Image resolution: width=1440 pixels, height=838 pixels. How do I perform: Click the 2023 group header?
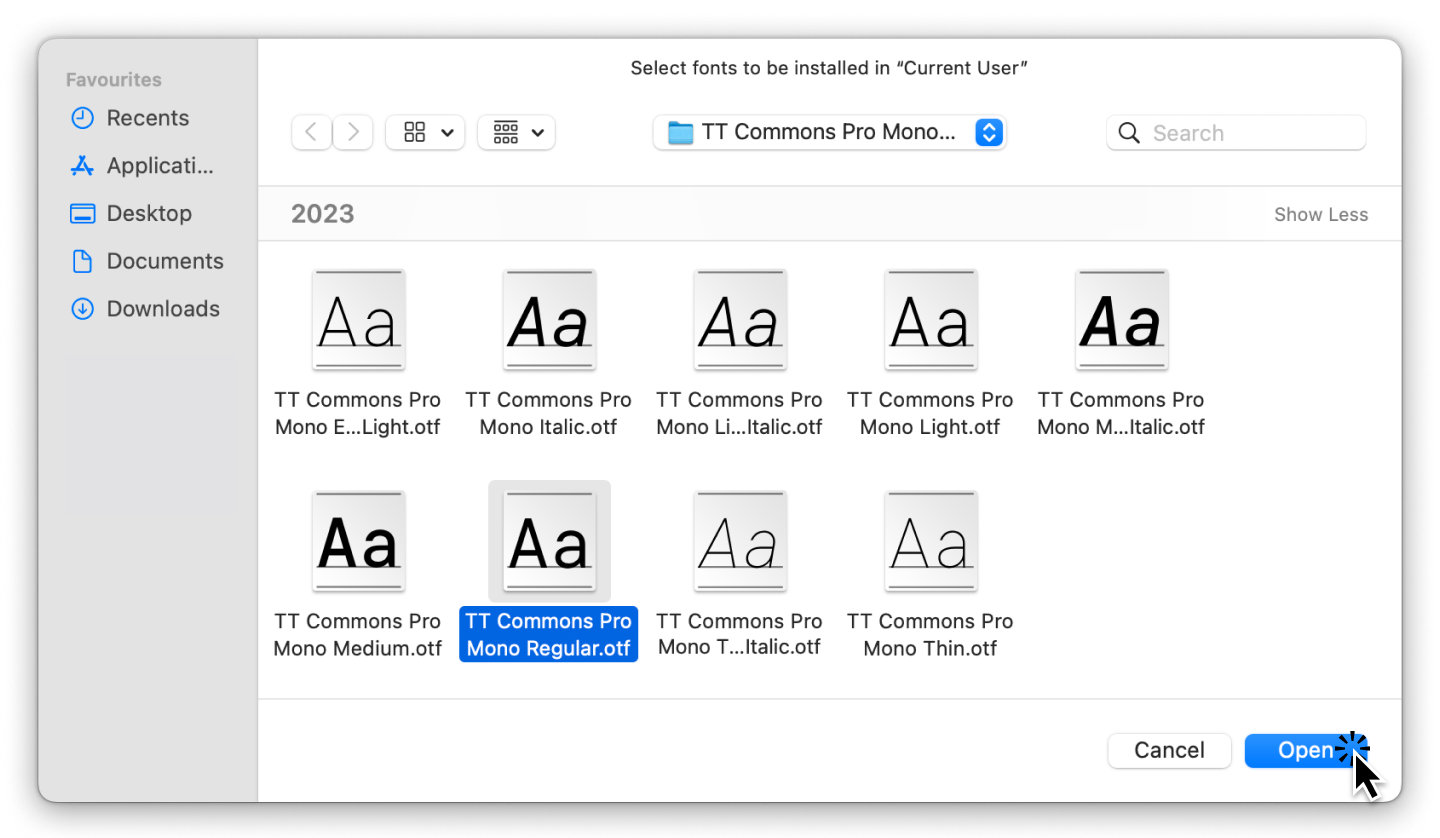point(323,214)
